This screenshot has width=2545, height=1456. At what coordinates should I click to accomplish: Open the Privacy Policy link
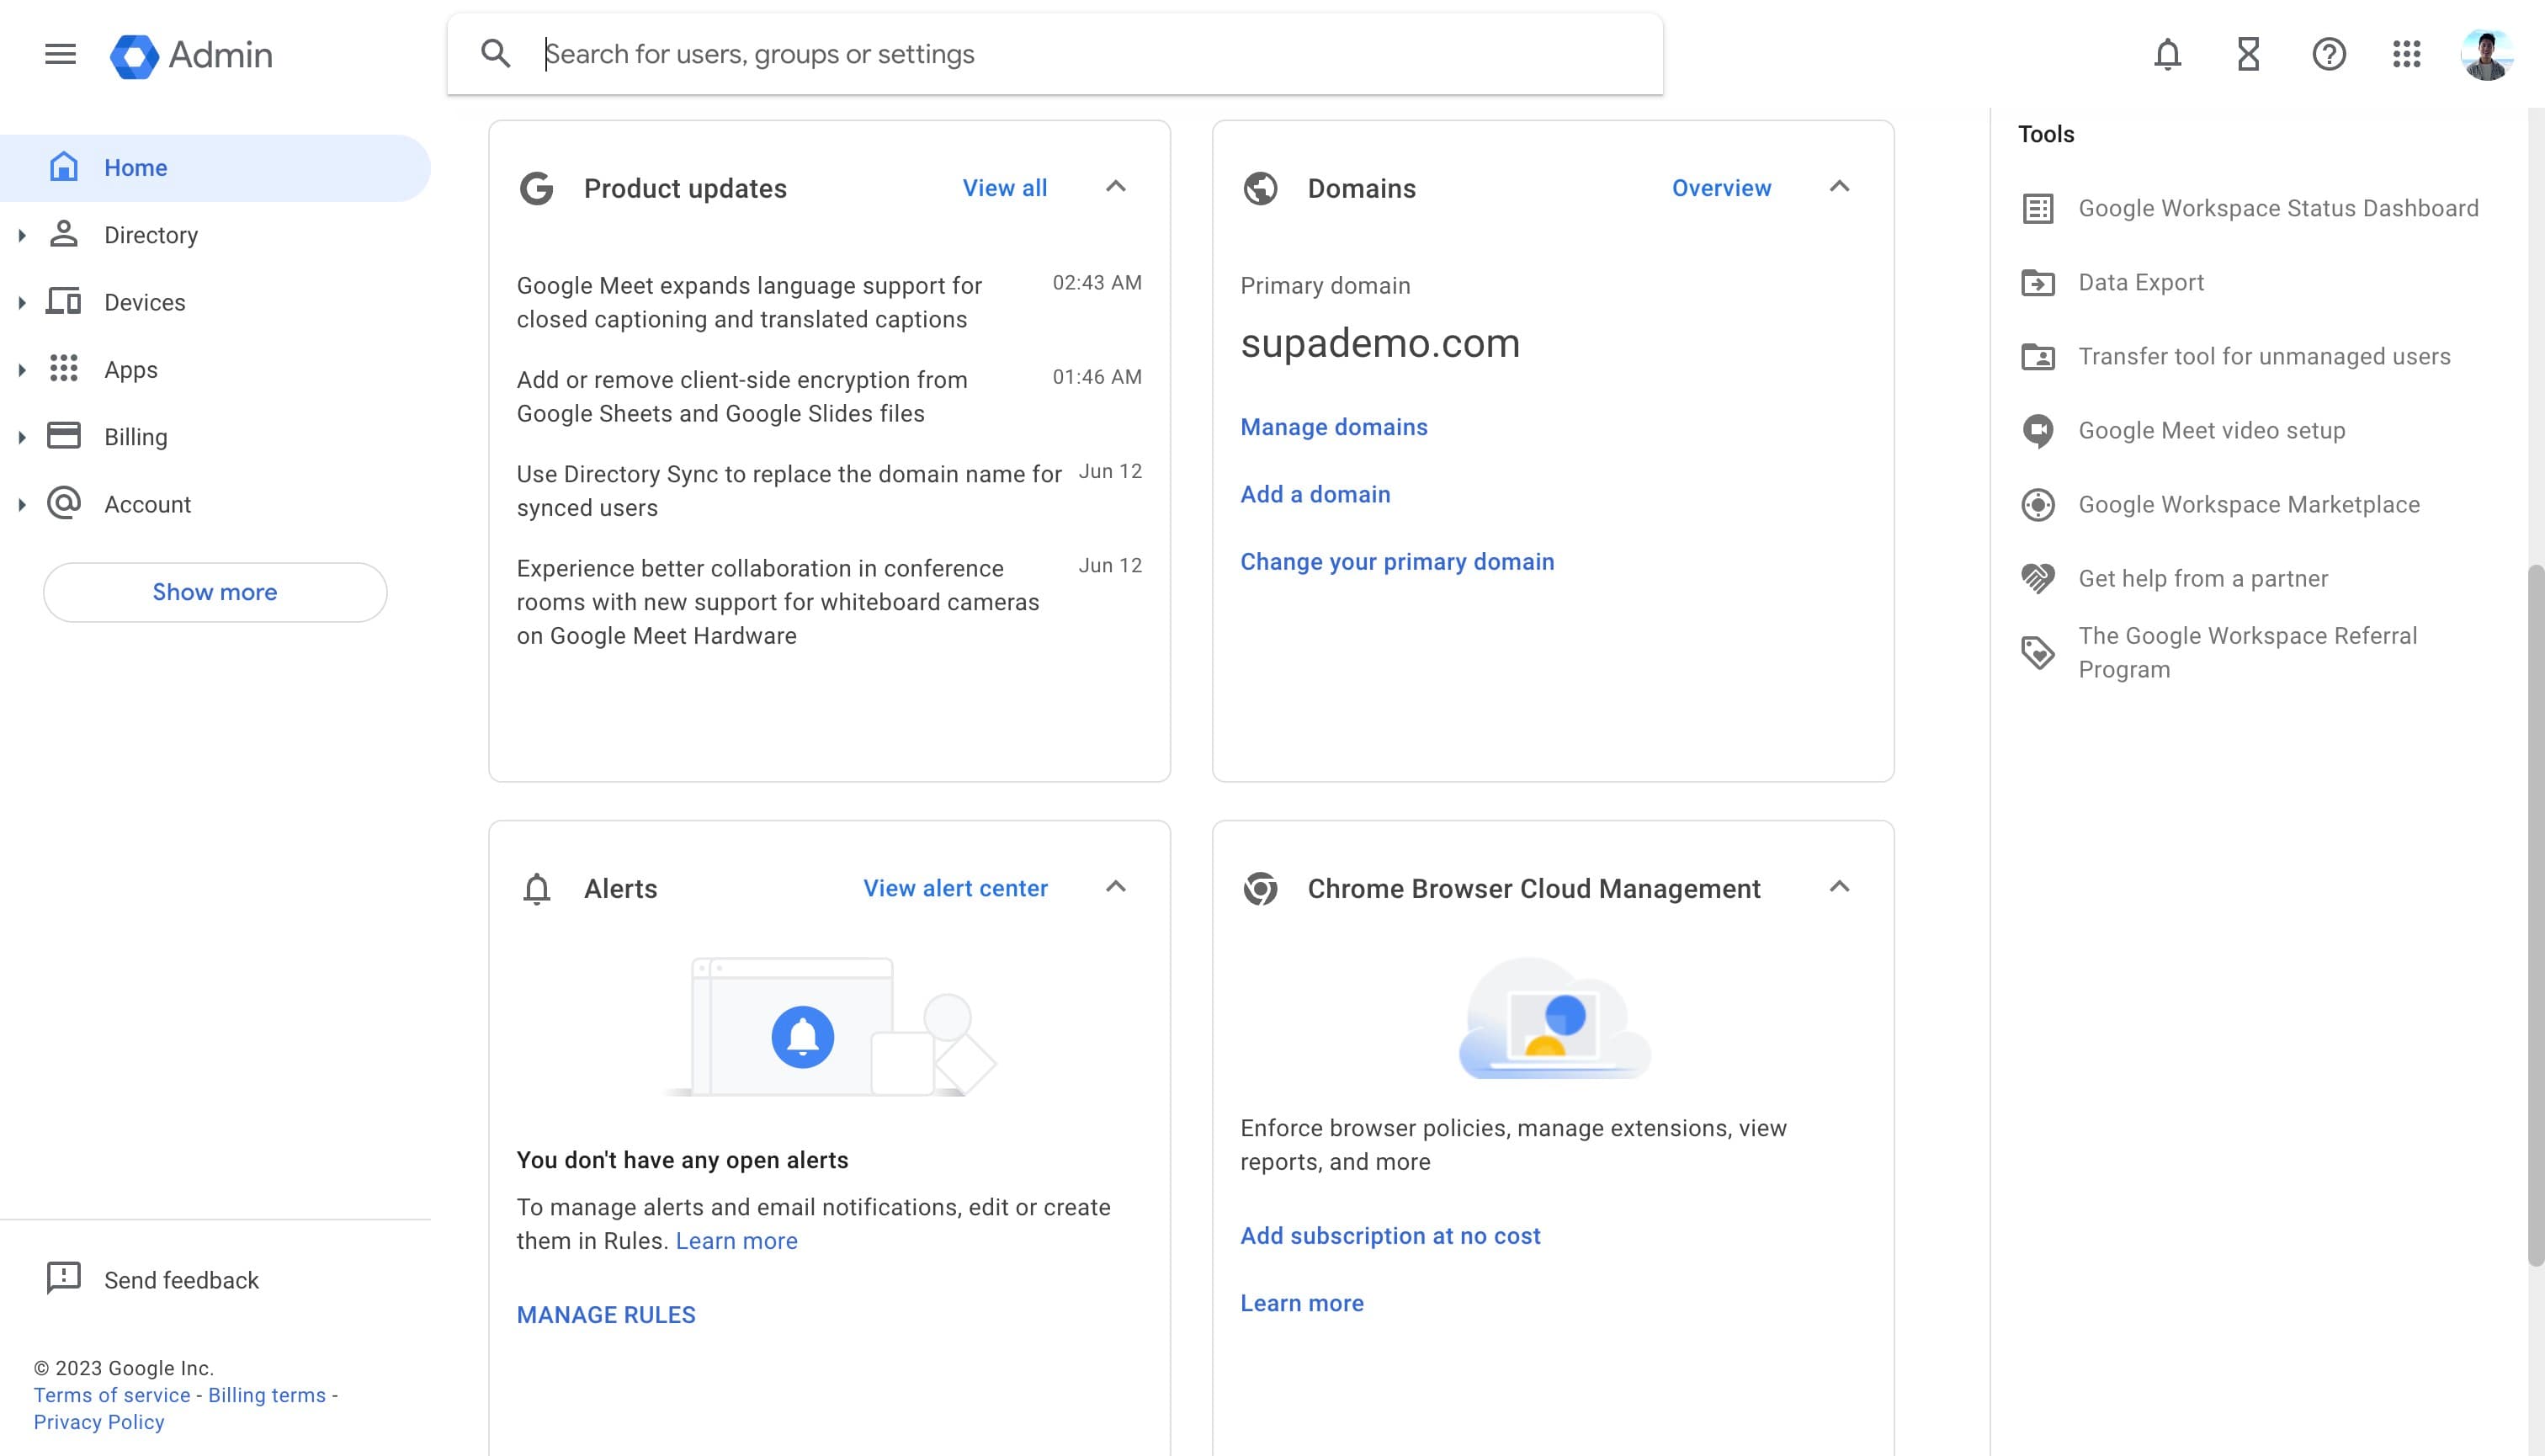coord(99,1422)
